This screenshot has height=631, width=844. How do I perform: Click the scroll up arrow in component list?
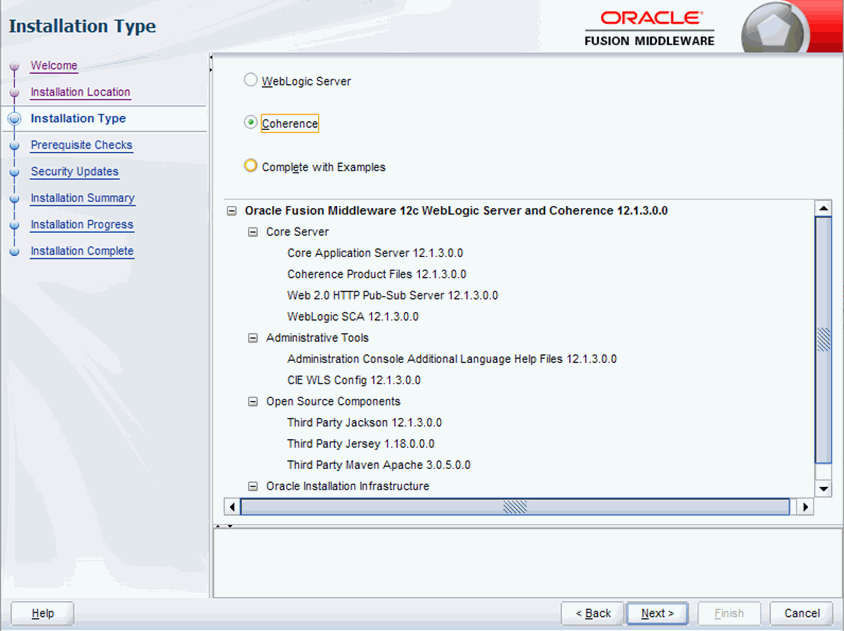click(824, 208)
